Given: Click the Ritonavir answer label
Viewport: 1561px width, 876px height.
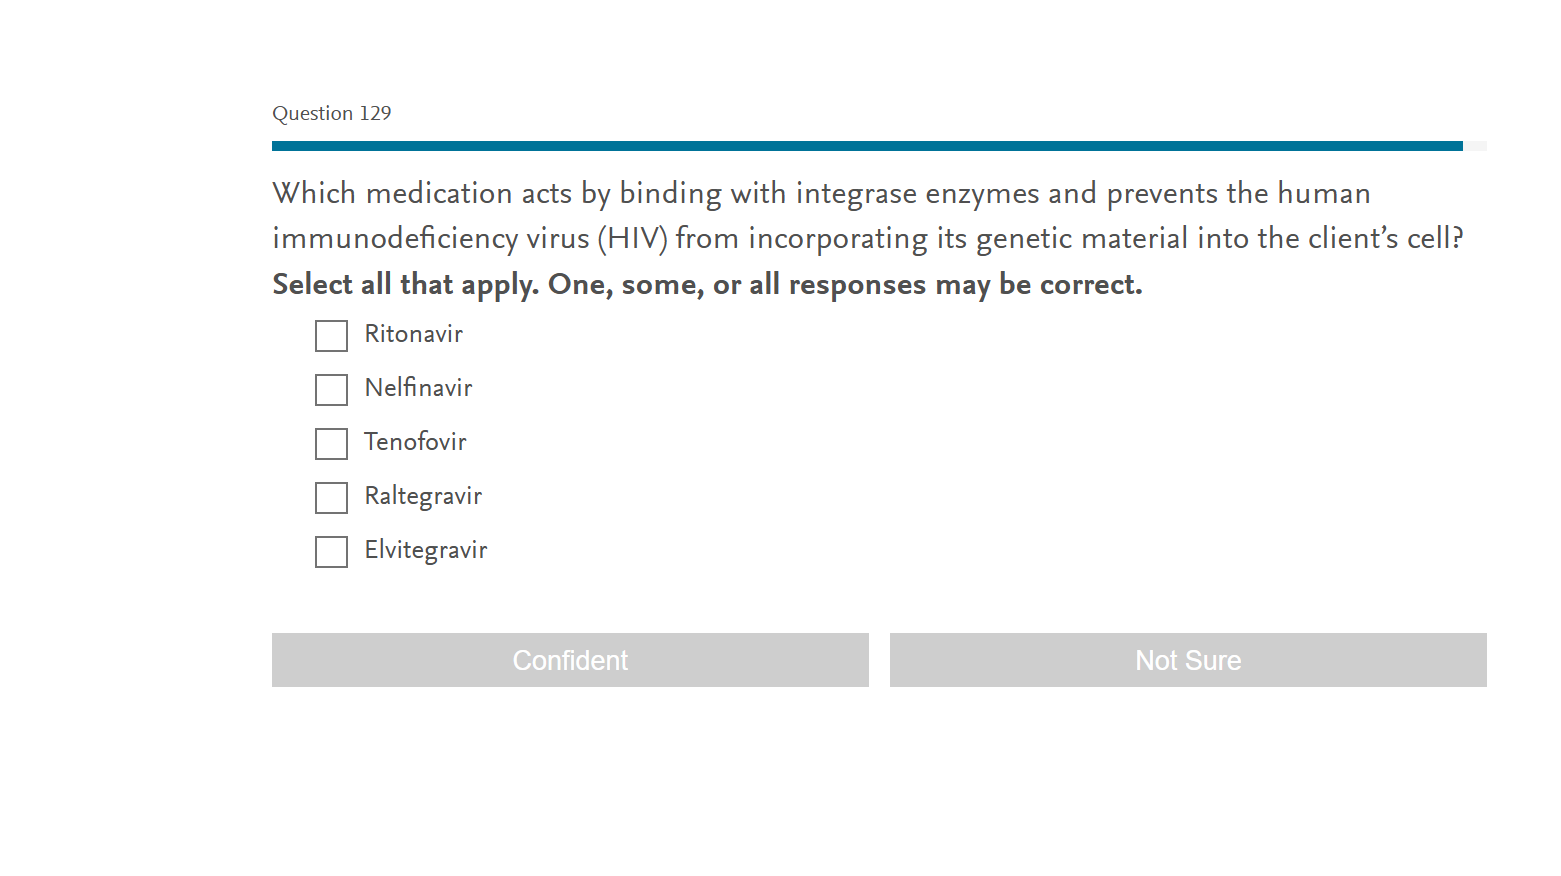Looking at the screenshot, I should pyautogui.click(x=413, y=335).
